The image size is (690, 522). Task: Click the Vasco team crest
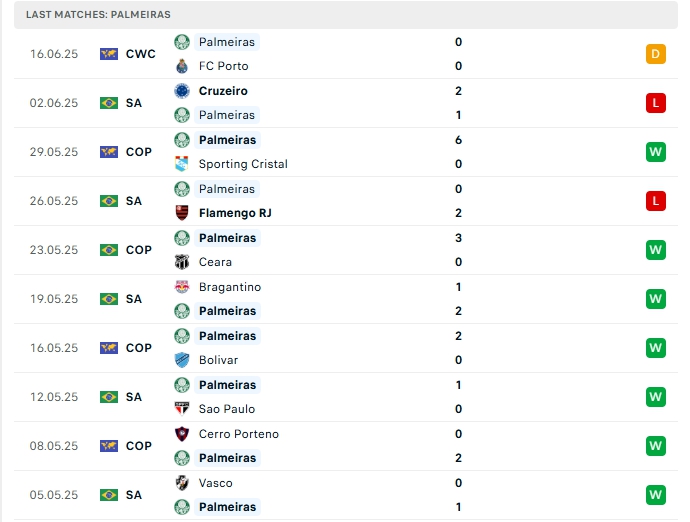(x=181, y=483)
